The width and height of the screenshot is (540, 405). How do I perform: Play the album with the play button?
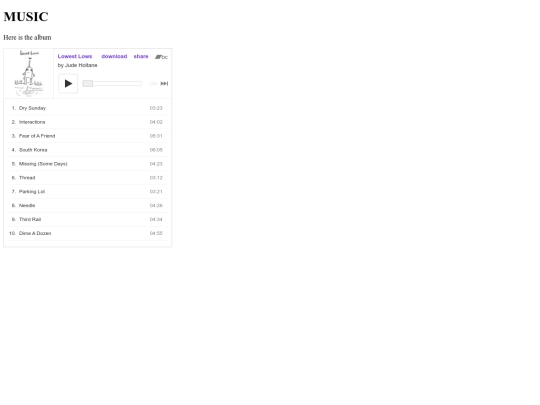coord(68,83)
